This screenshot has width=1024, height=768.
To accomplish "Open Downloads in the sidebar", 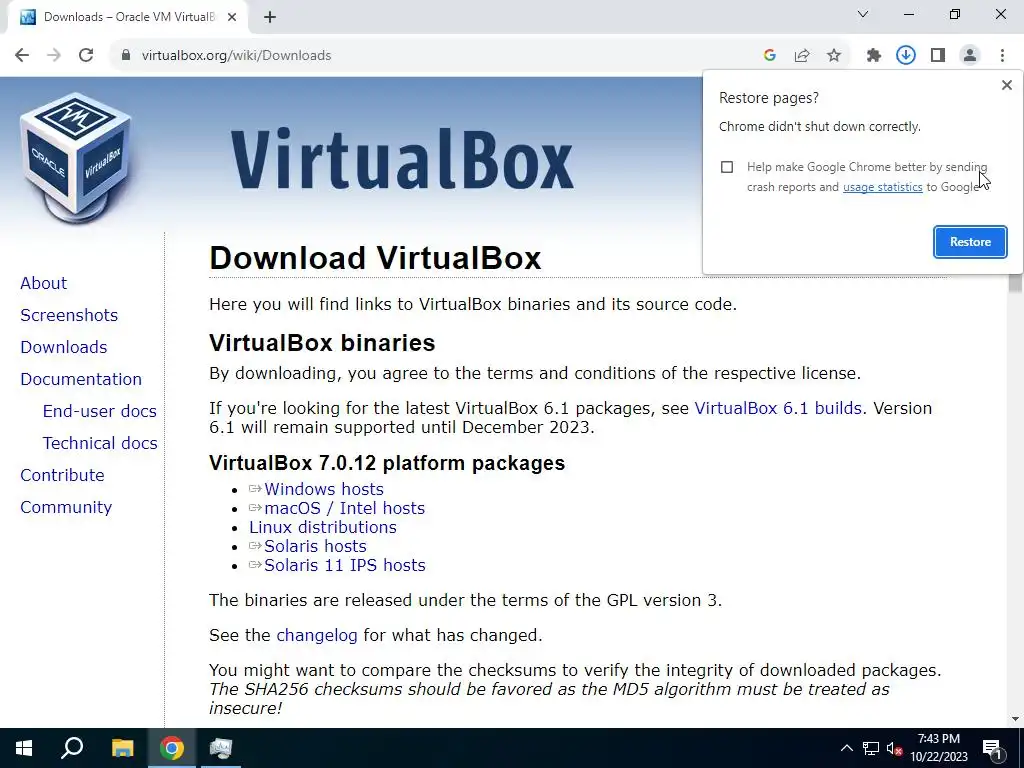I will [x=63, y=347].
